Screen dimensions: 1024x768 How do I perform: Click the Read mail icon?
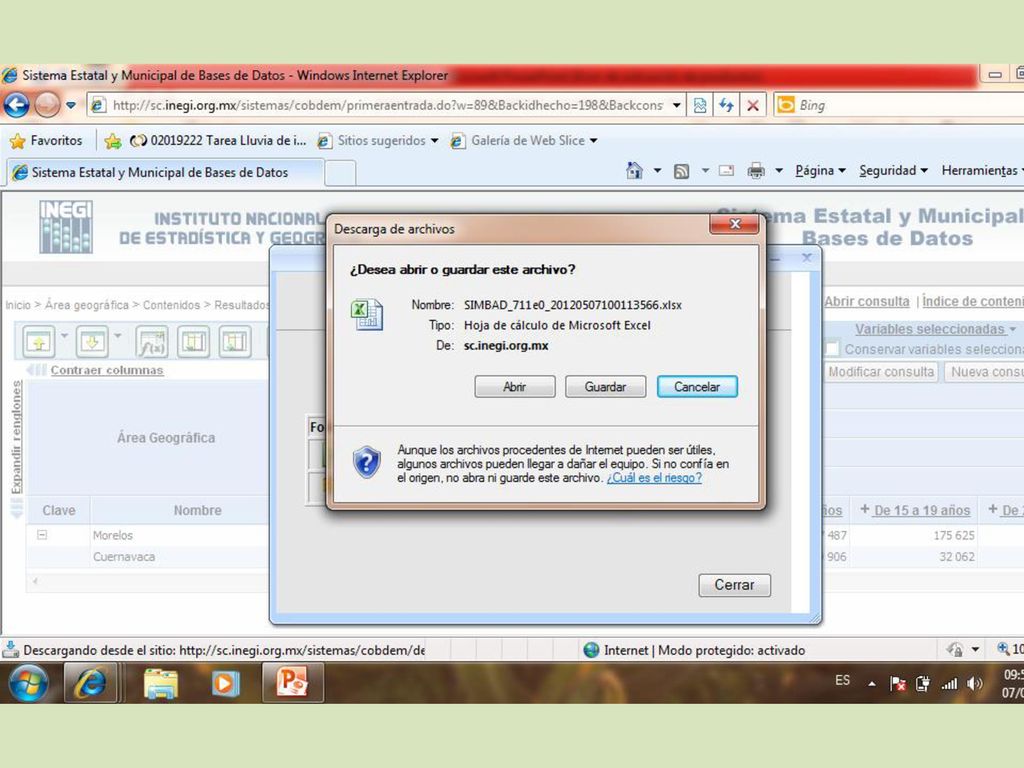pos(726,171)
